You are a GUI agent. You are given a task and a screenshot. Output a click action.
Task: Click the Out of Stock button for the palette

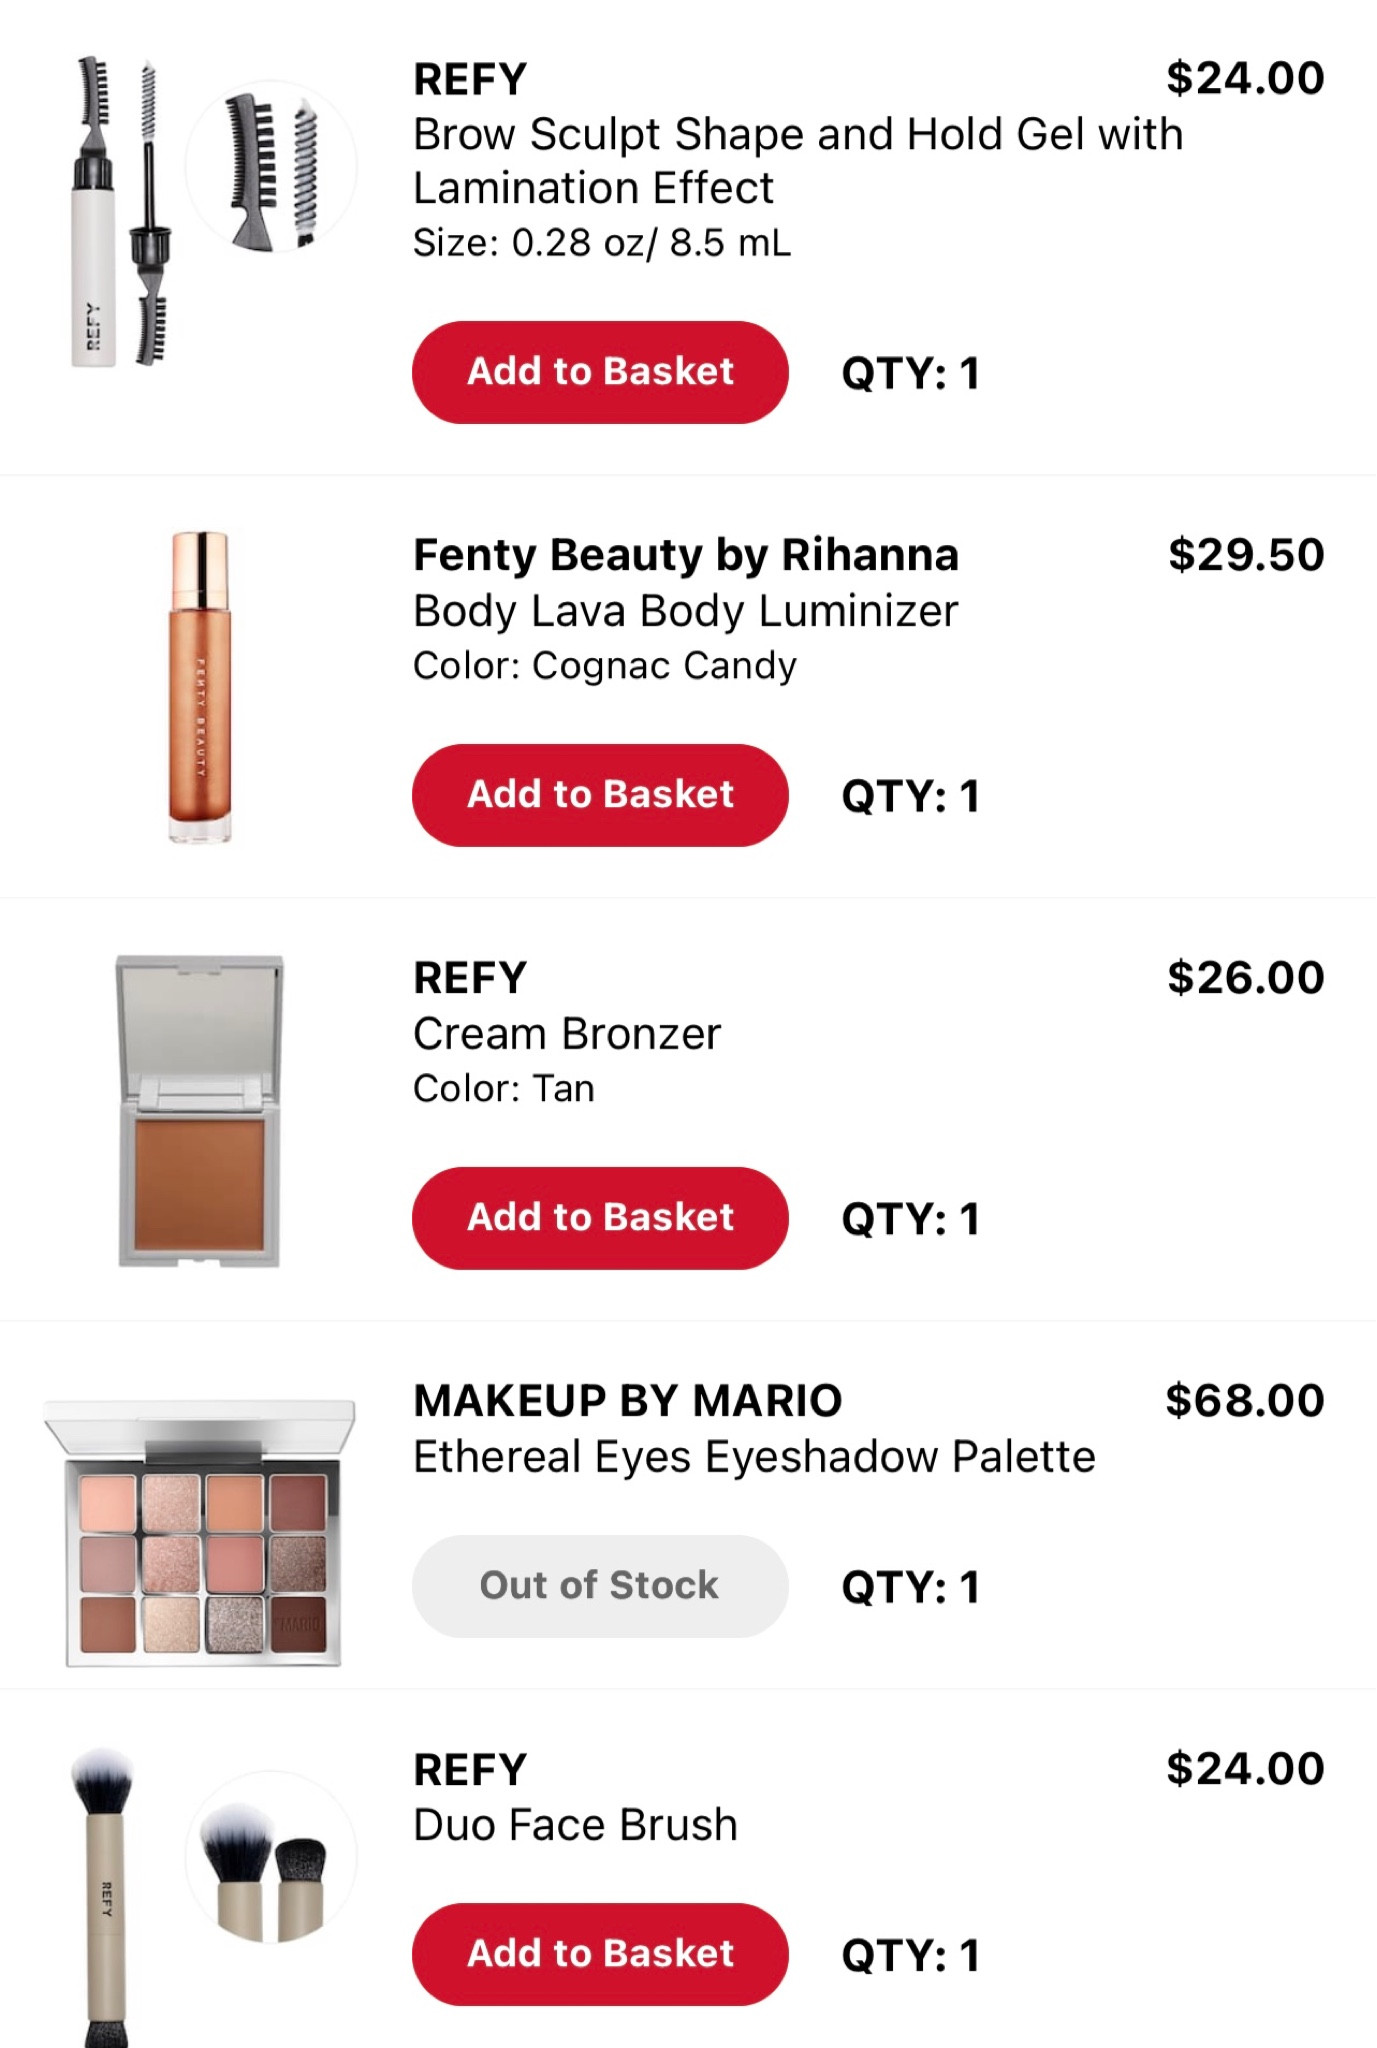[x=599, y=1585]
